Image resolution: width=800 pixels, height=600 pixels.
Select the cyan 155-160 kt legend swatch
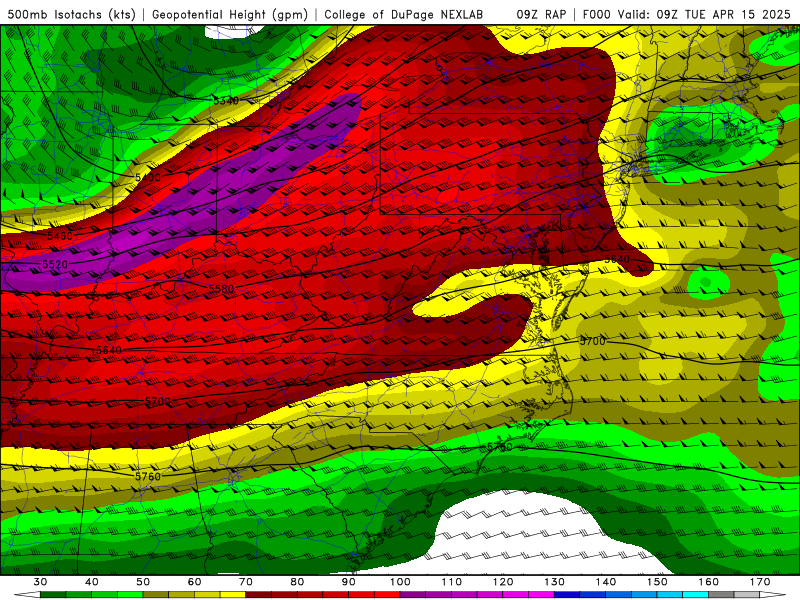[695, 595]
